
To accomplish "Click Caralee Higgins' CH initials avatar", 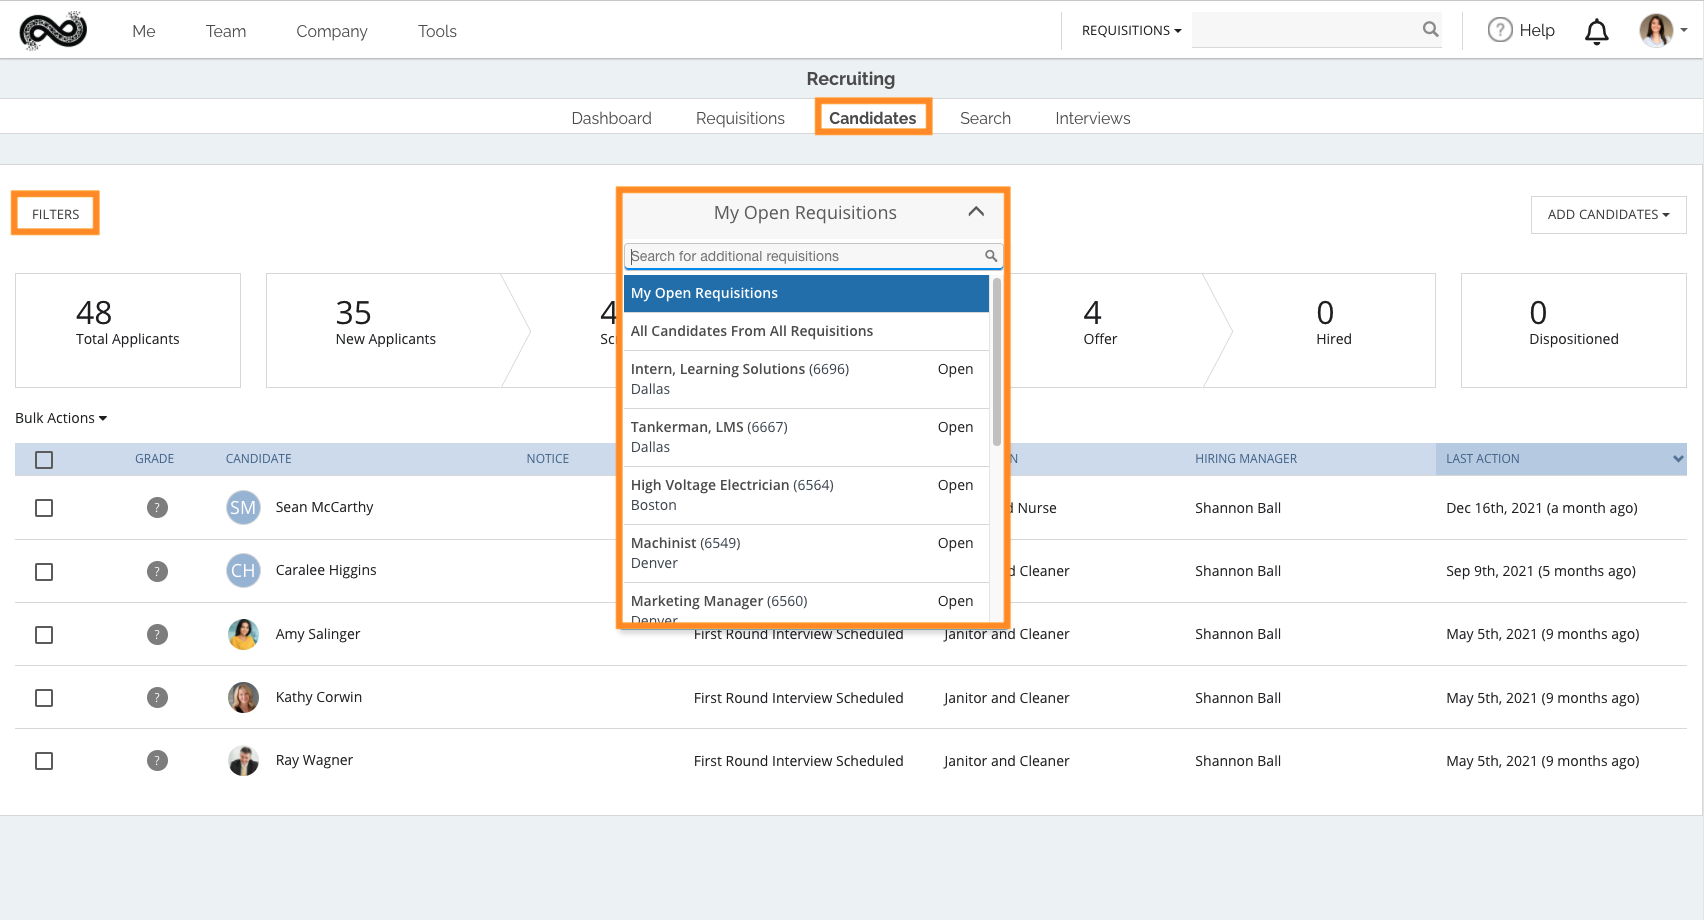I will coord(243,571).
